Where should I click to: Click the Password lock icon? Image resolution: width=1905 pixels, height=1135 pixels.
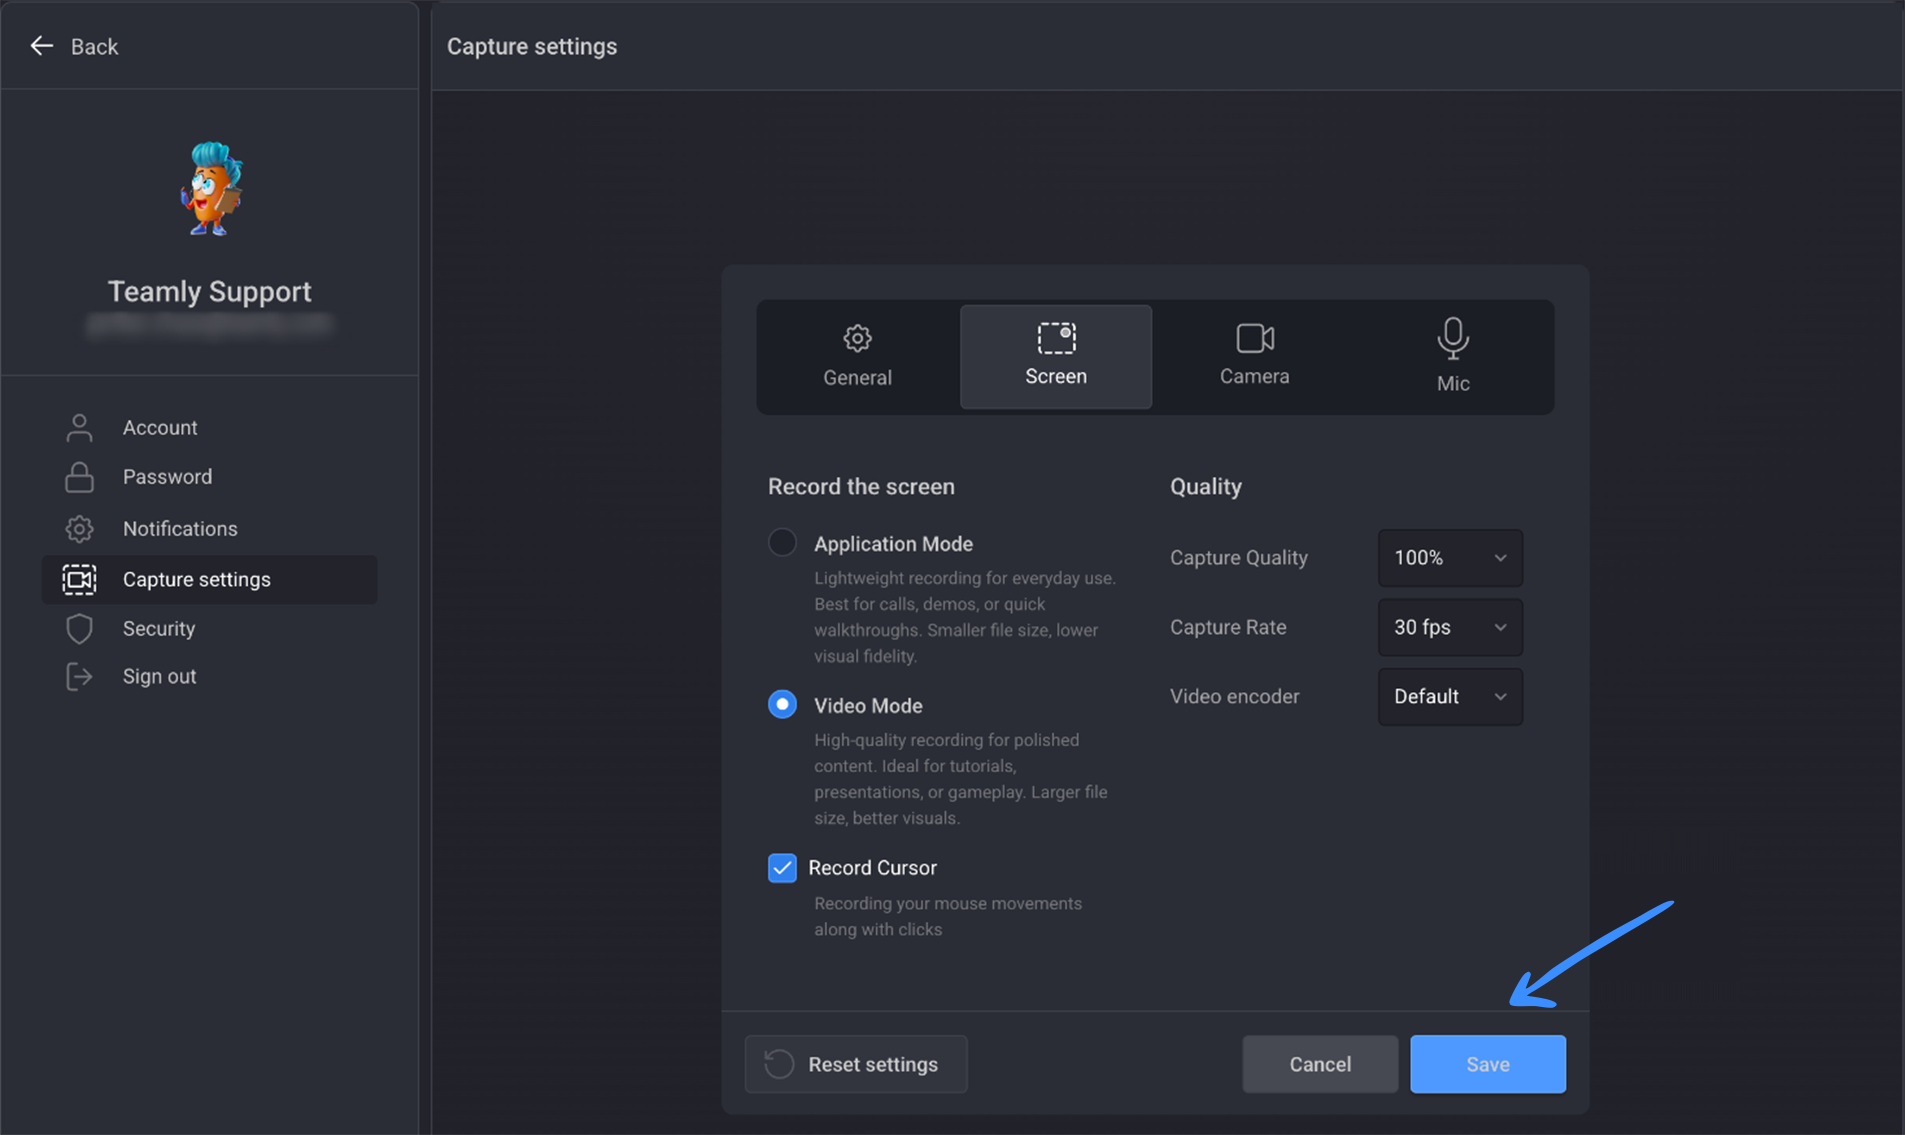point(79,477)
